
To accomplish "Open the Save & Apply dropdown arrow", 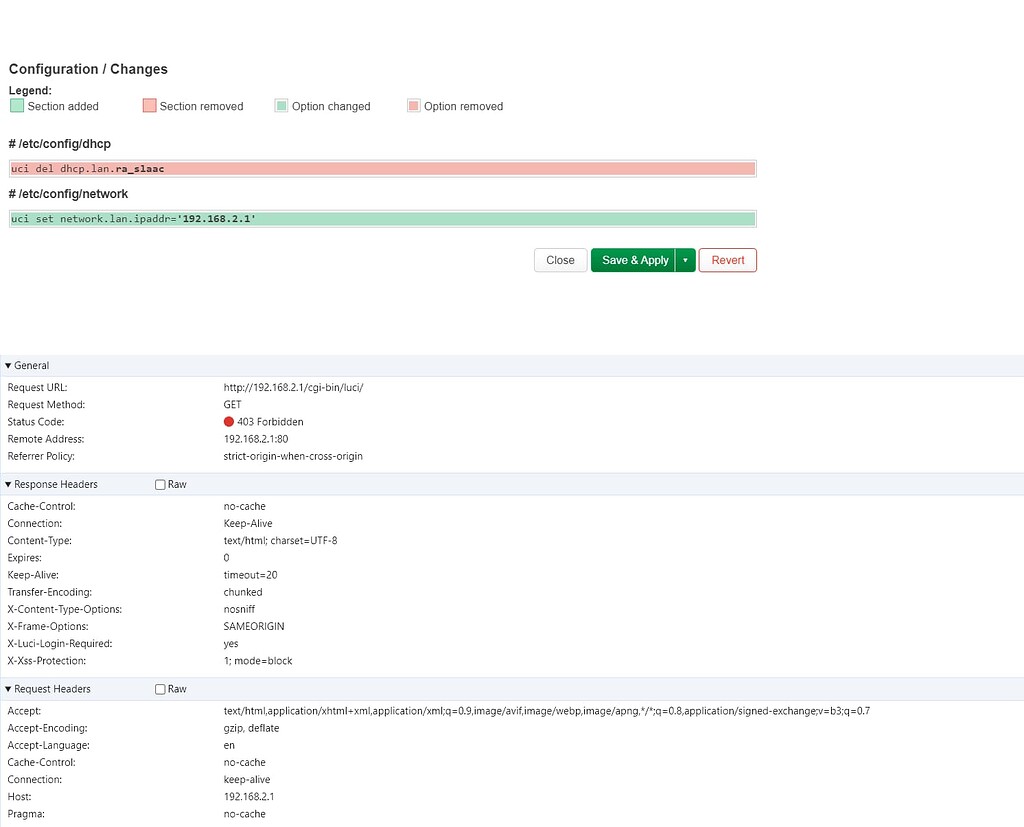I will pos(685,260).
